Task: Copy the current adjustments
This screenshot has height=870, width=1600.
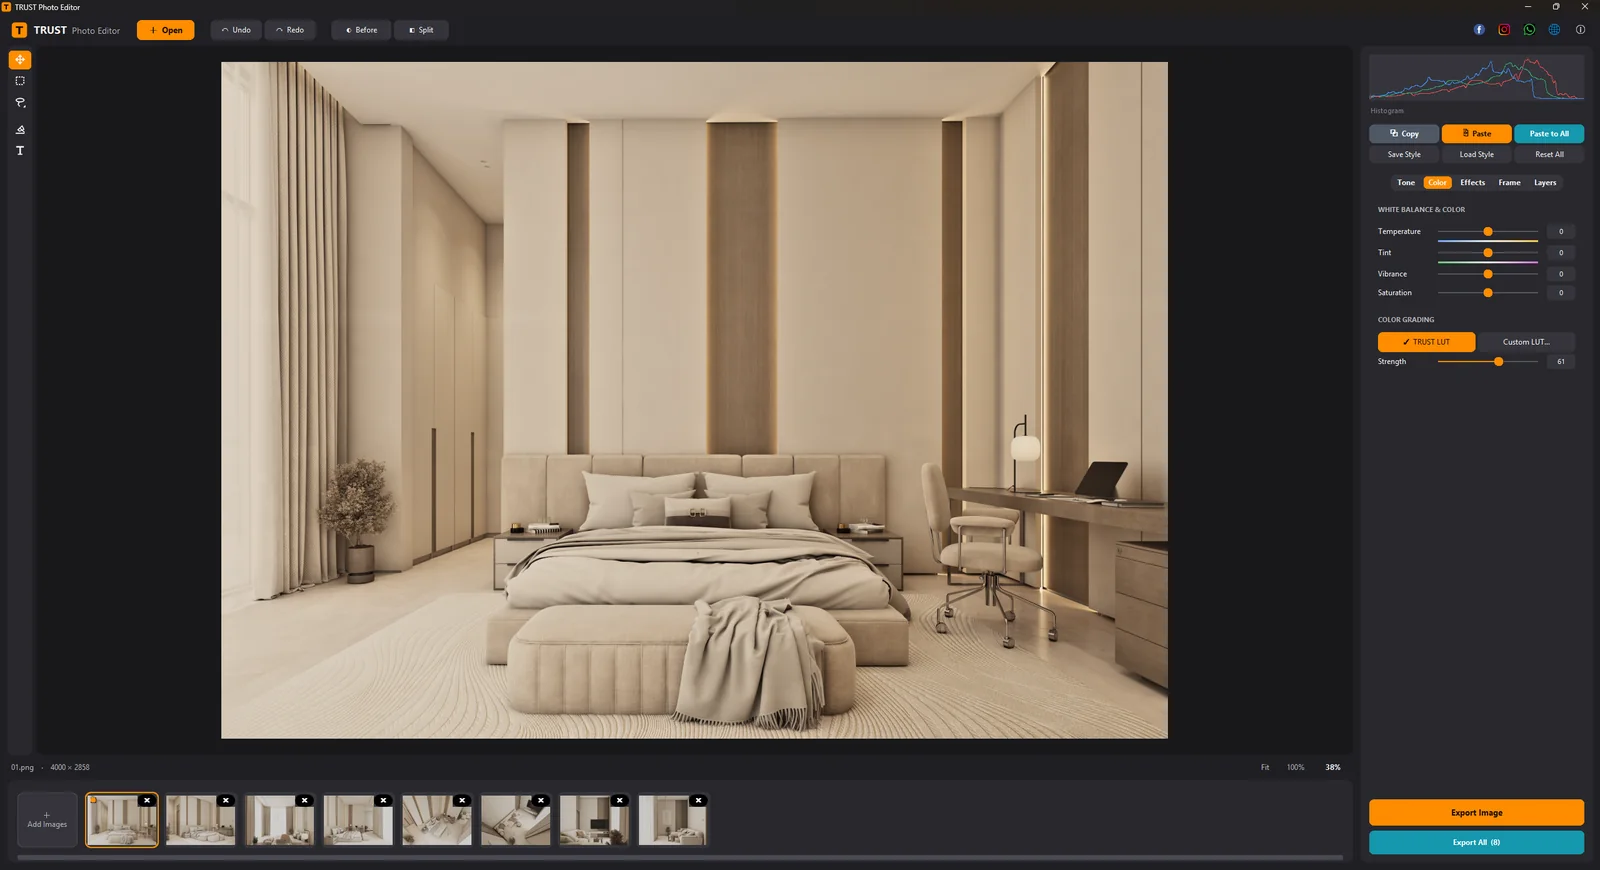Action: 1404,133
